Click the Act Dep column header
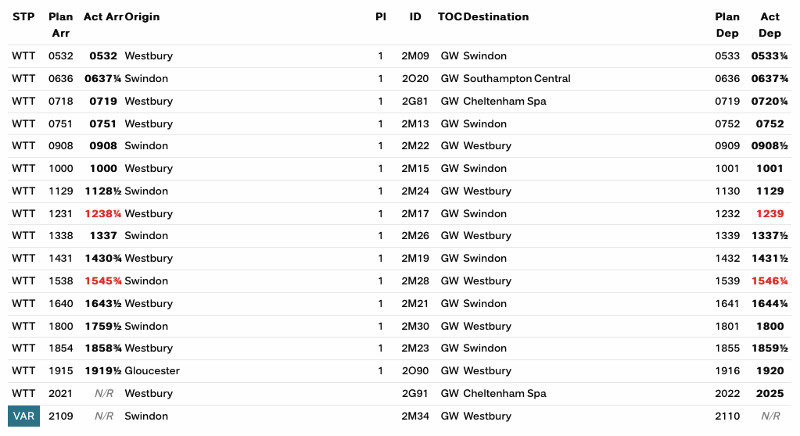This screenshot has height=436, width=800. point(770,25)
